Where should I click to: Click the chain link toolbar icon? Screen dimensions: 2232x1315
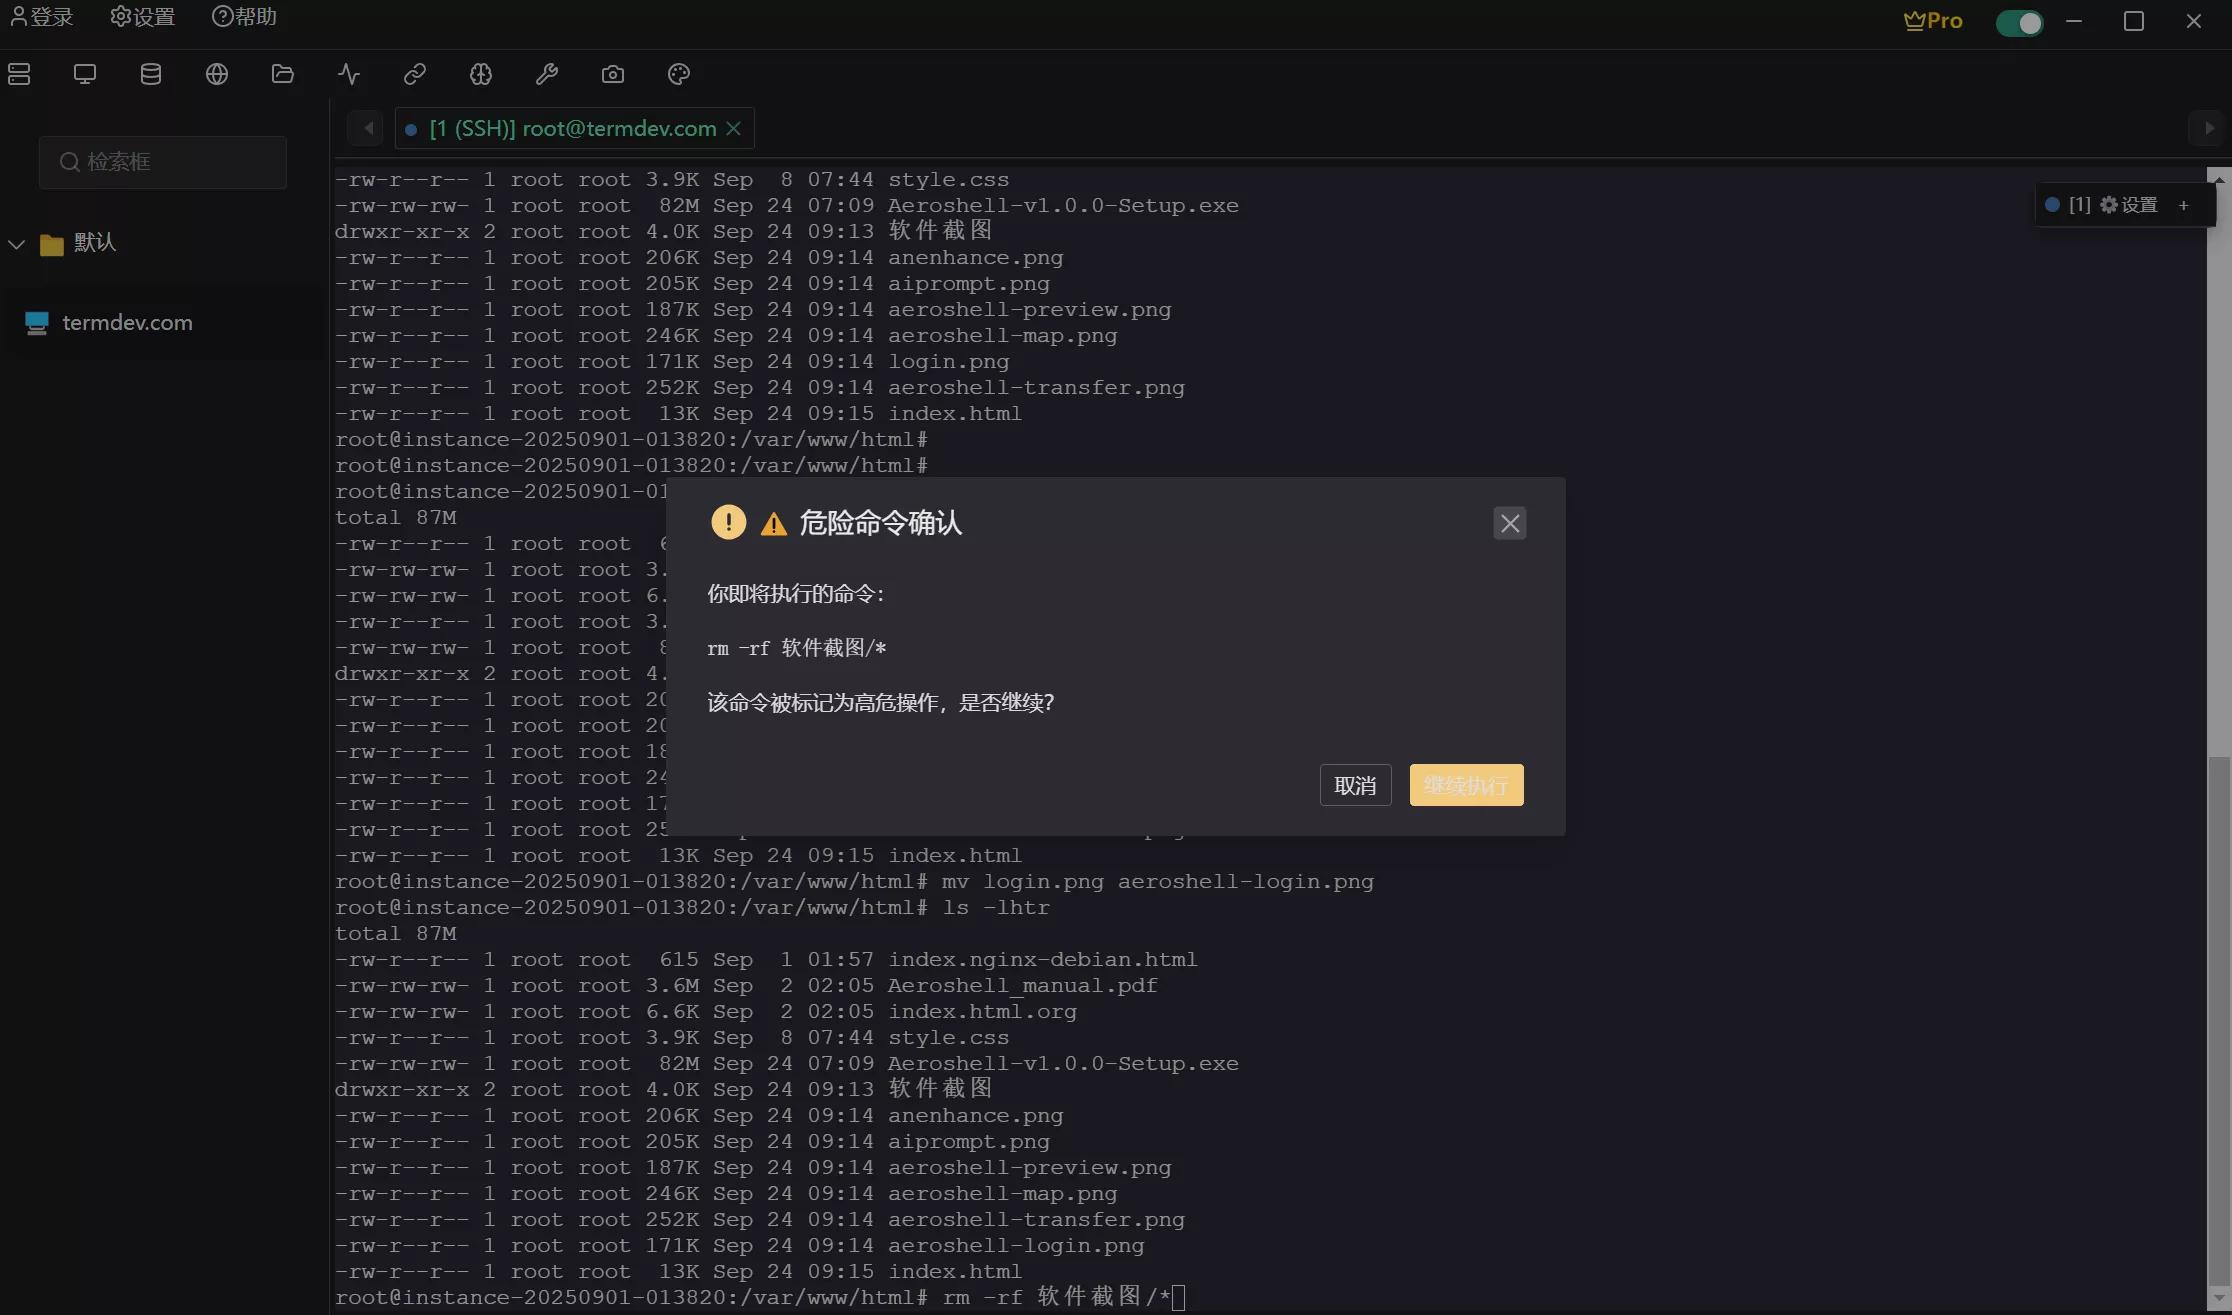click(x=415, y=74)
